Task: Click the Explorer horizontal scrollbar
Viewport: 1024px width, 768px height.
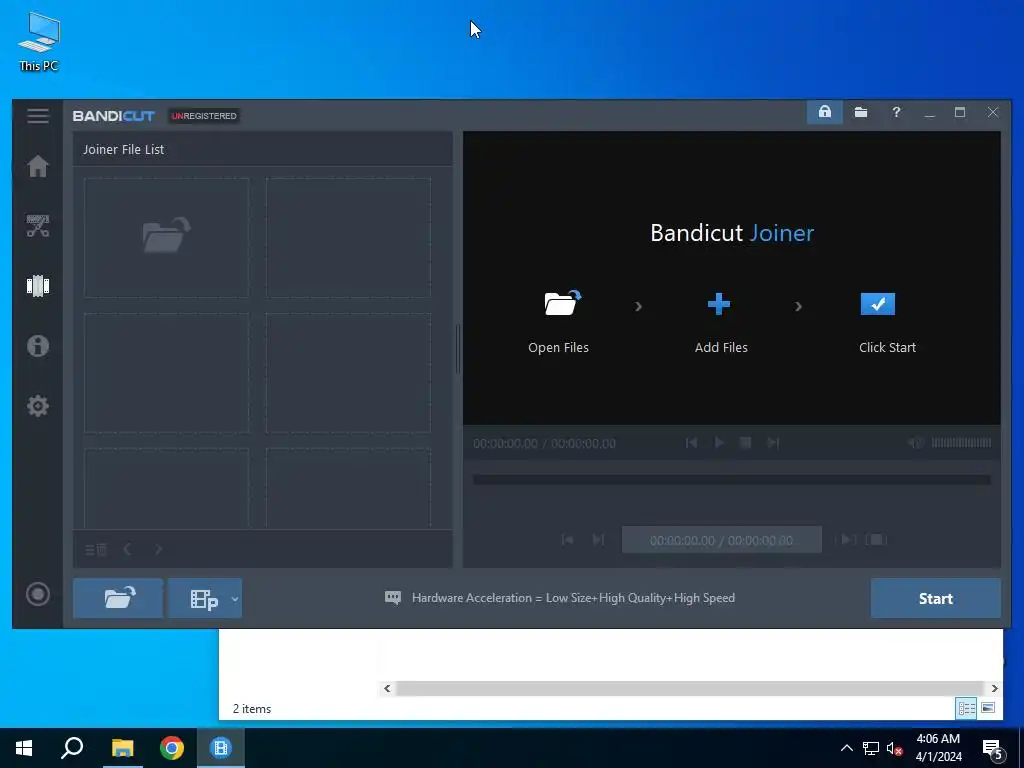Action: [x=690, y=688]
